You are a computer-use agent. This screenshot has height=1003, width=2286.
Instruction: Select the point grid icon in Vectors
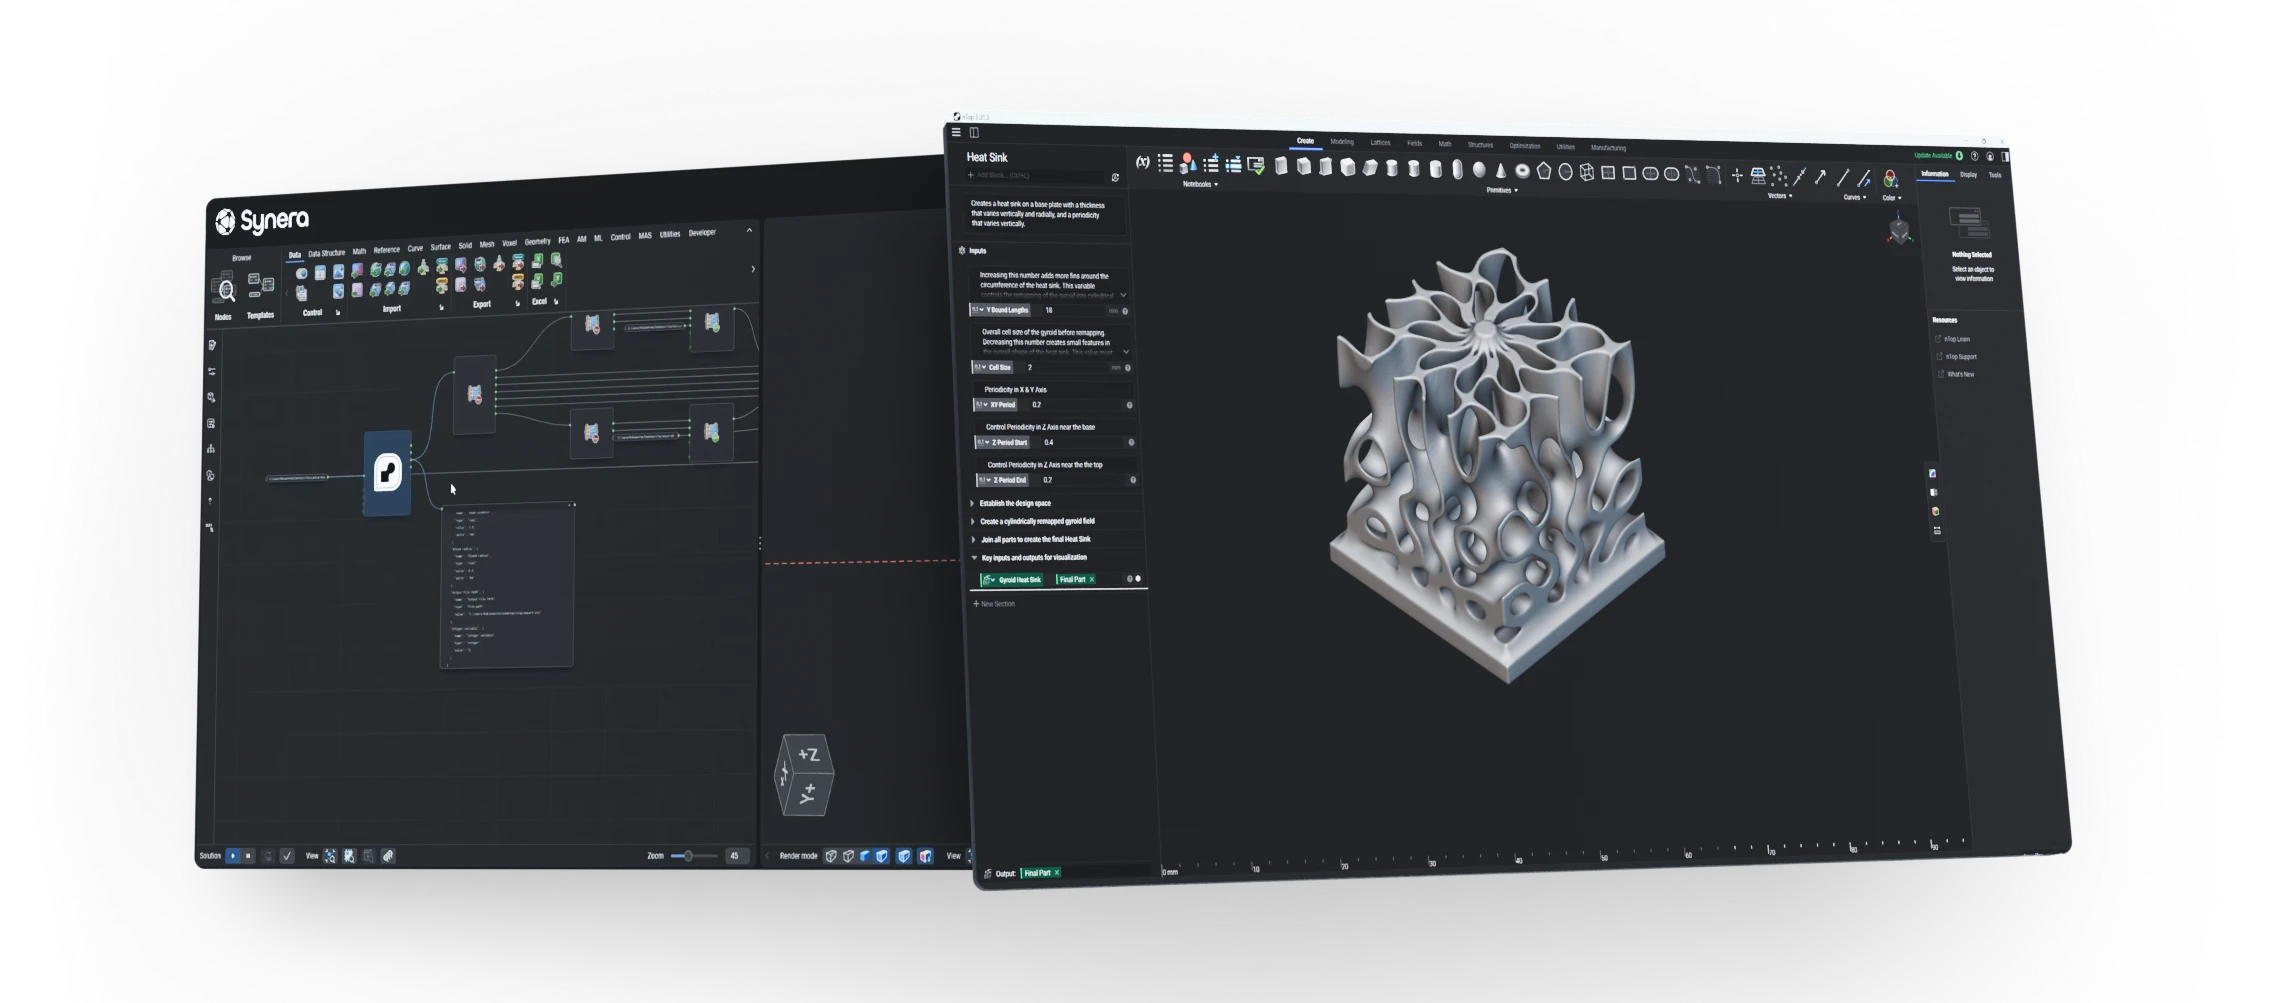[x=1758, y=176]
